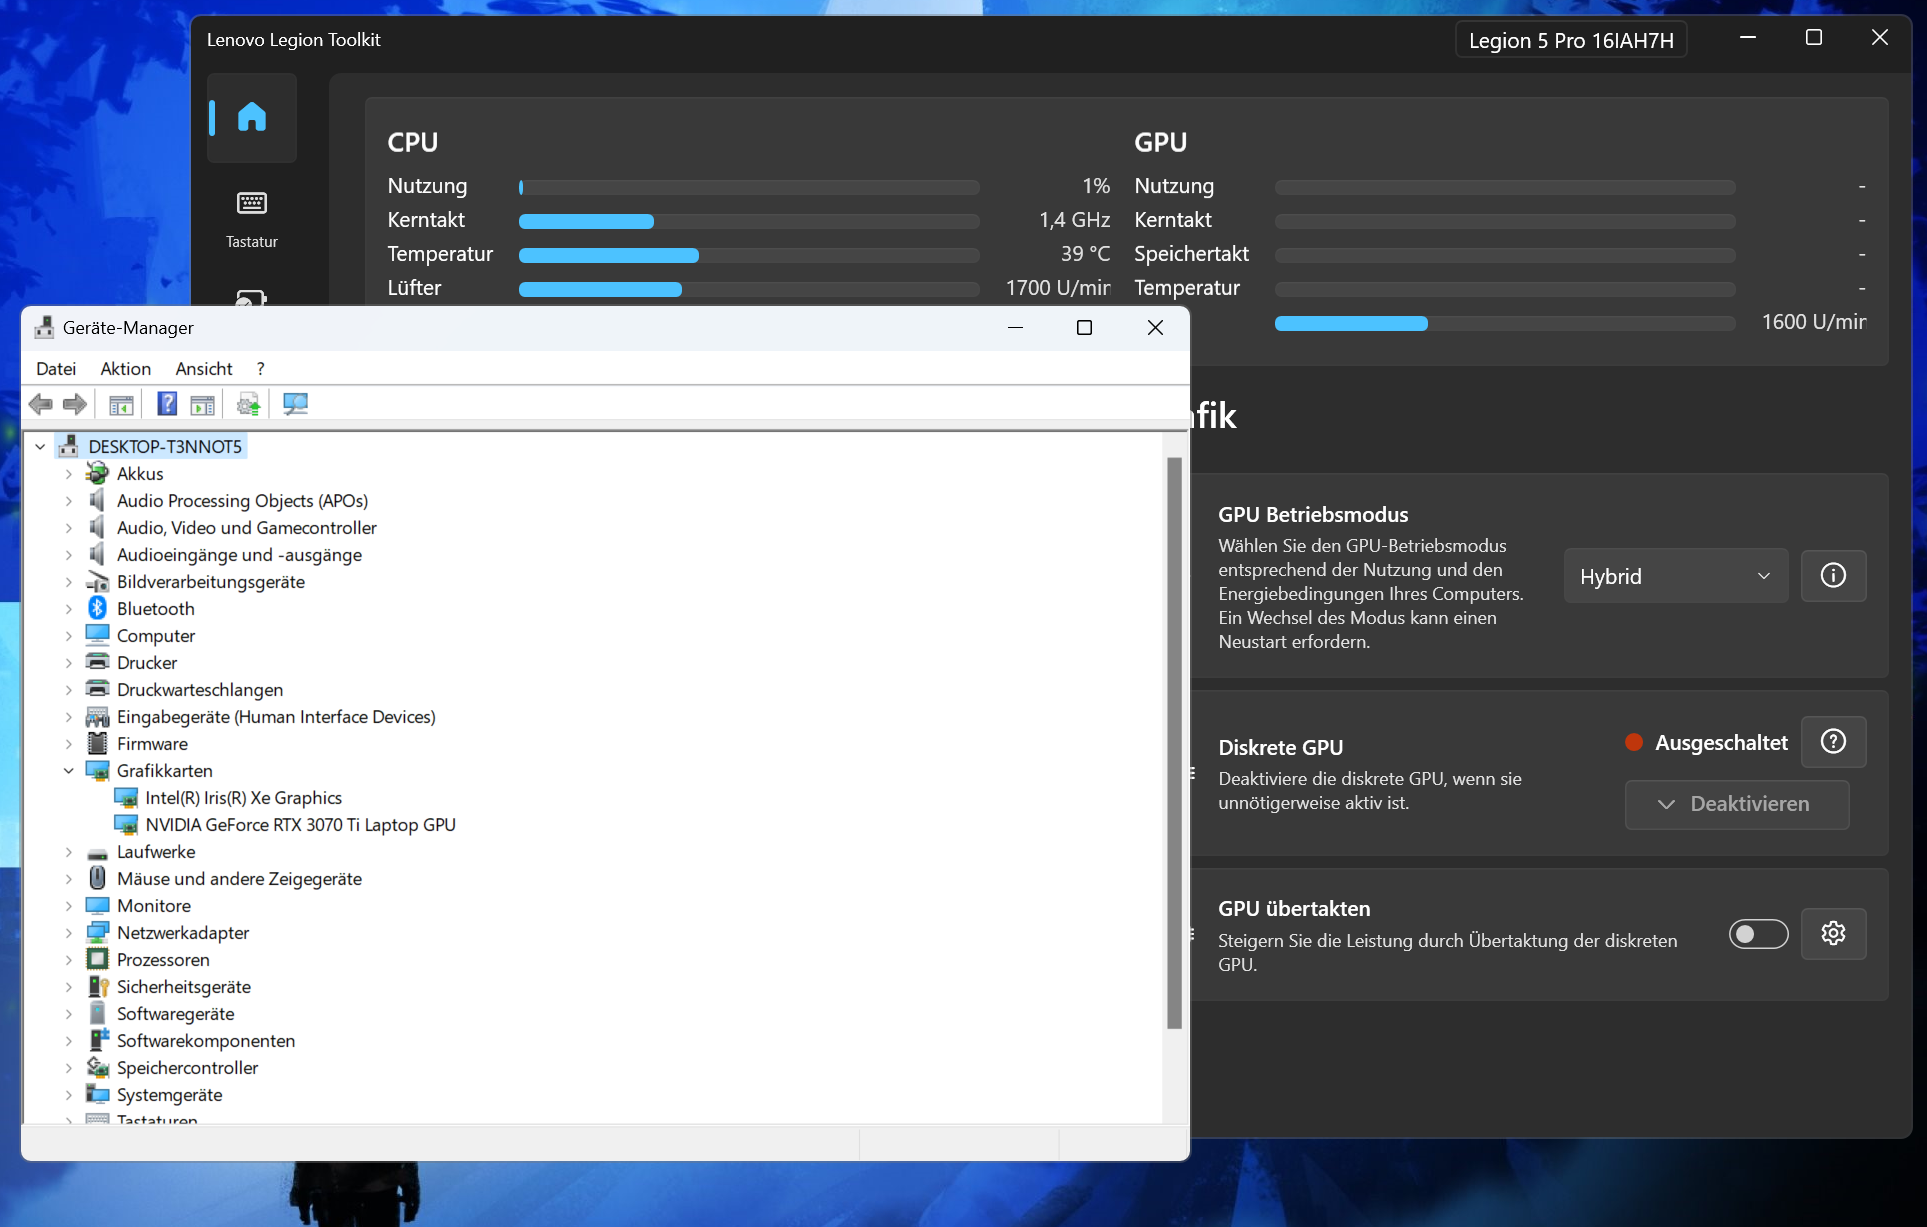Open the Legion Toolkit home page icon
Image resolution: width=1927 pixels, height=1227 pixels.
(251, 118)
